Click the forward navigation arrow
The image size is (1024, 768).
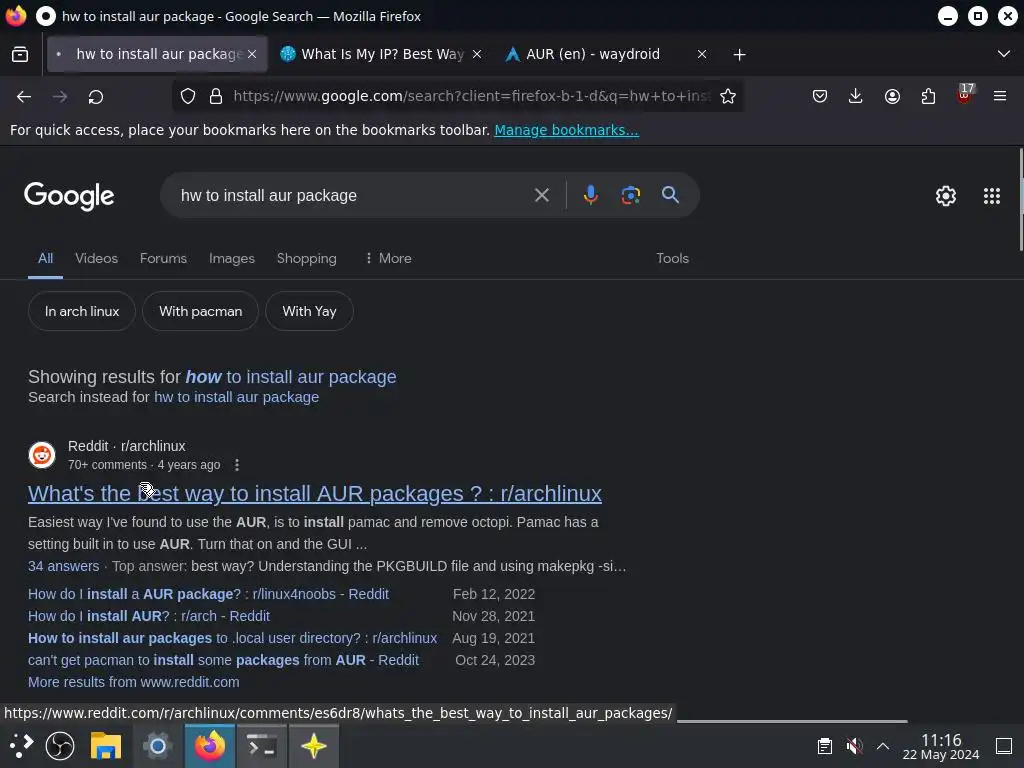pyautogui.click(x=60, y=97)
